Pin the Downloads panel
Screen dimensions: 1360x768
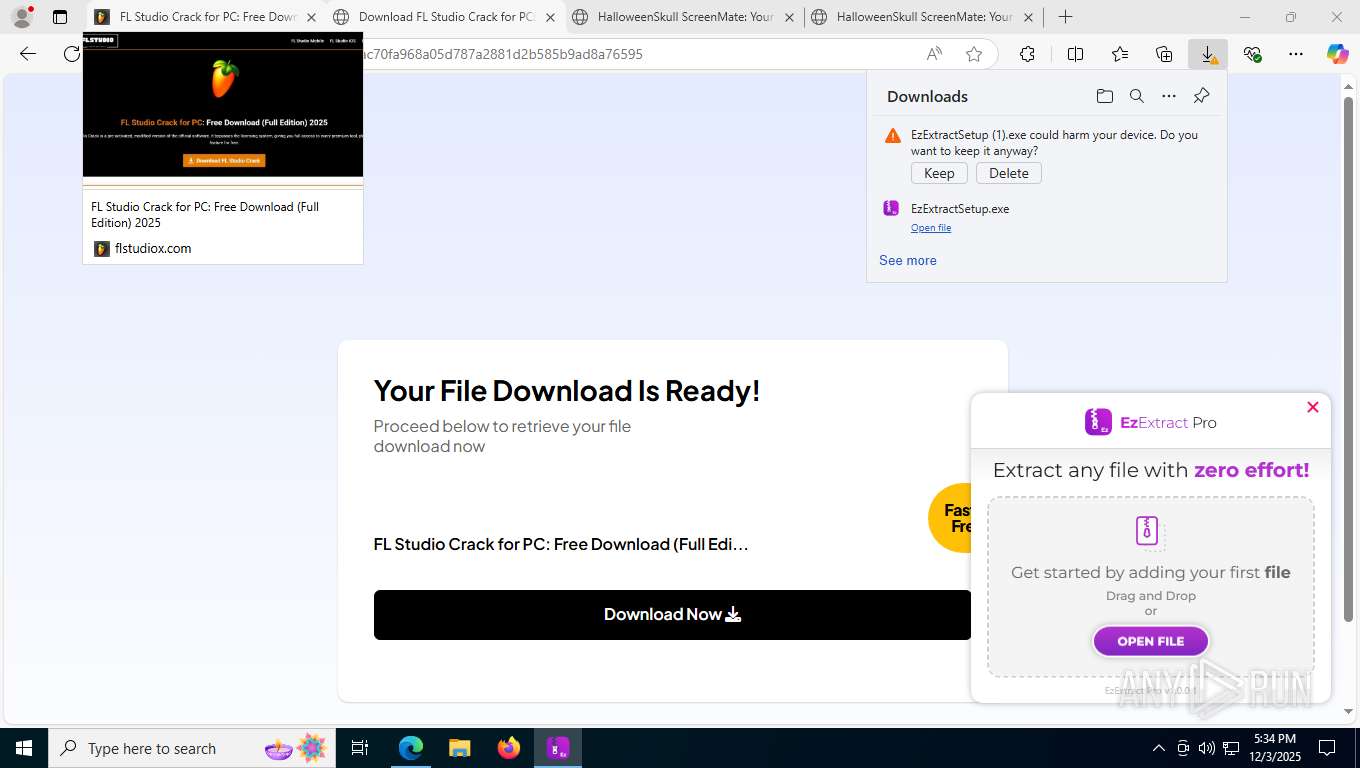coord(1202,96)
